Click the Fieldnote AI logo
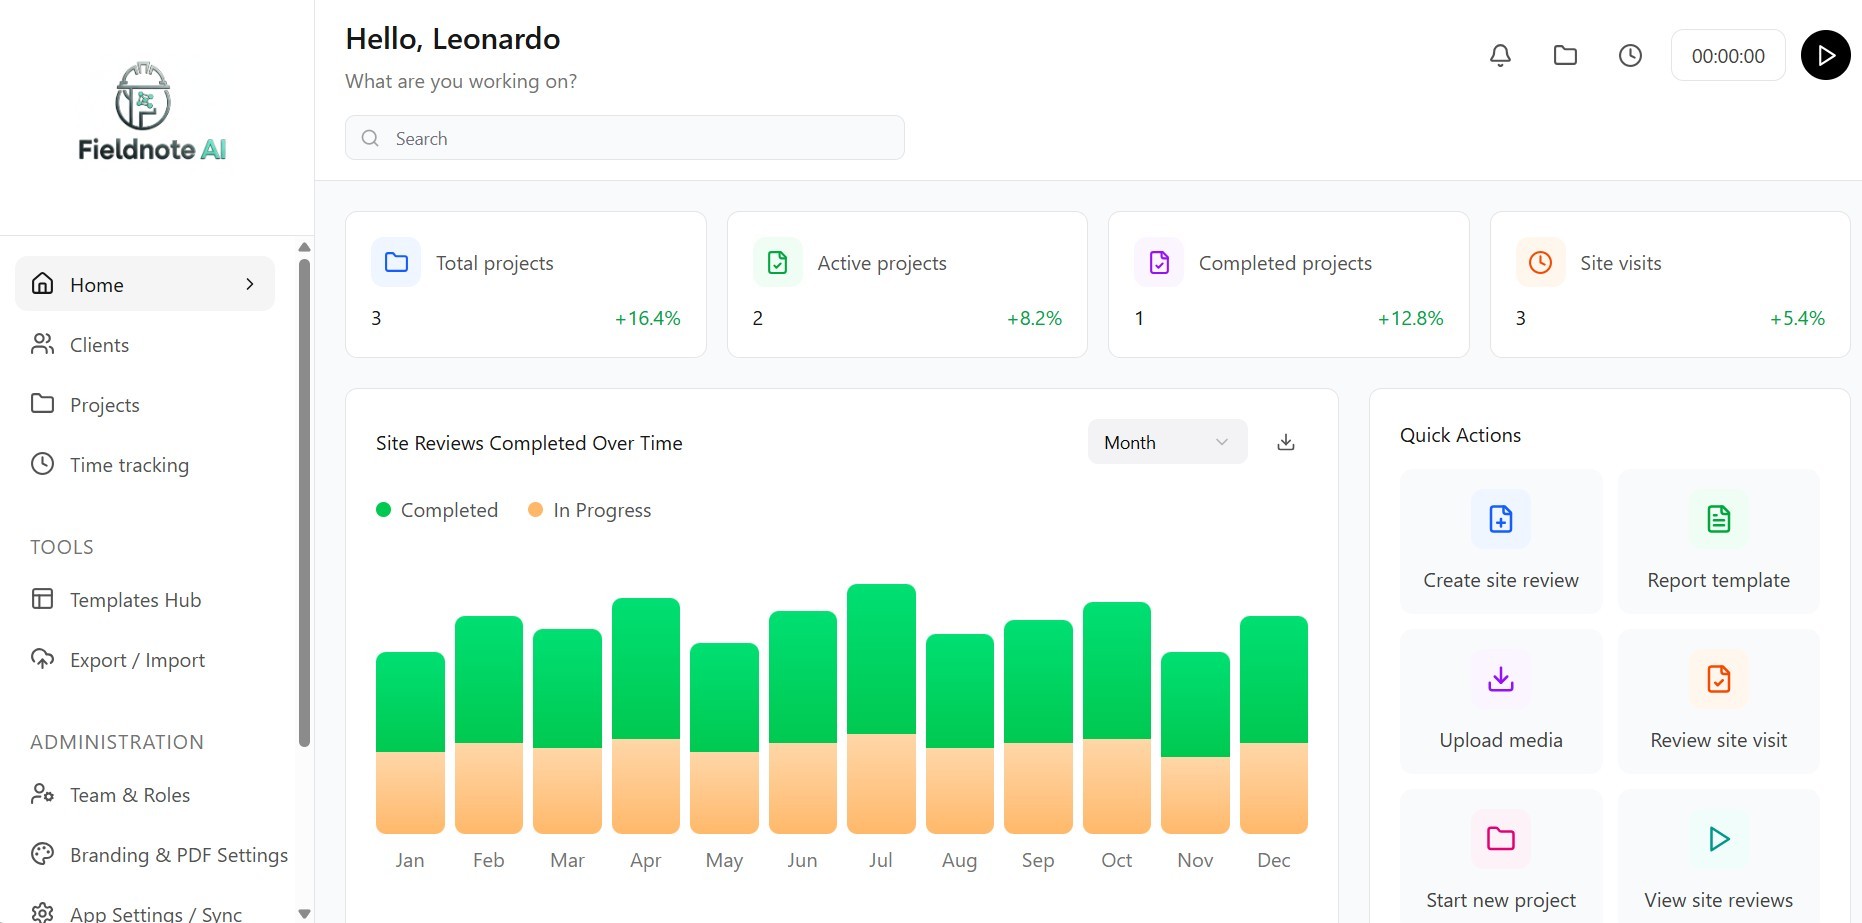This screenshot has height=923, width=1862. click(x=151, y=111)
